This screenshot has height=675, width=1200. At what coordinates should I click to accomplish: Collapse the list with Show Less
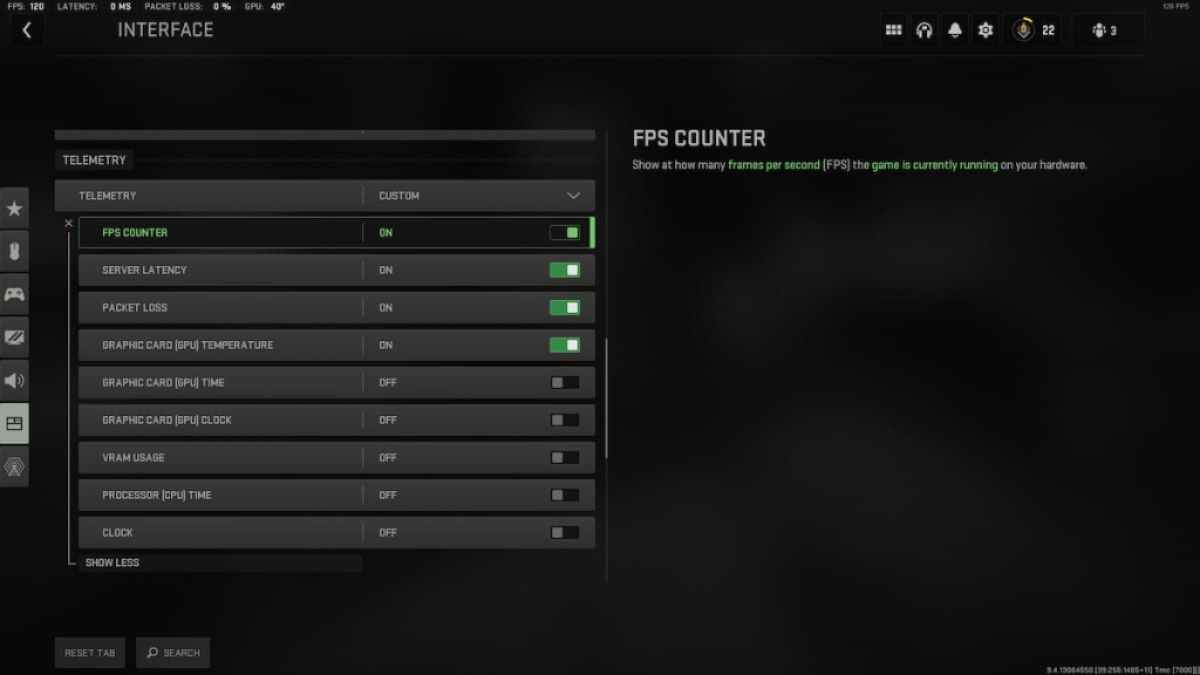(112, 563)
